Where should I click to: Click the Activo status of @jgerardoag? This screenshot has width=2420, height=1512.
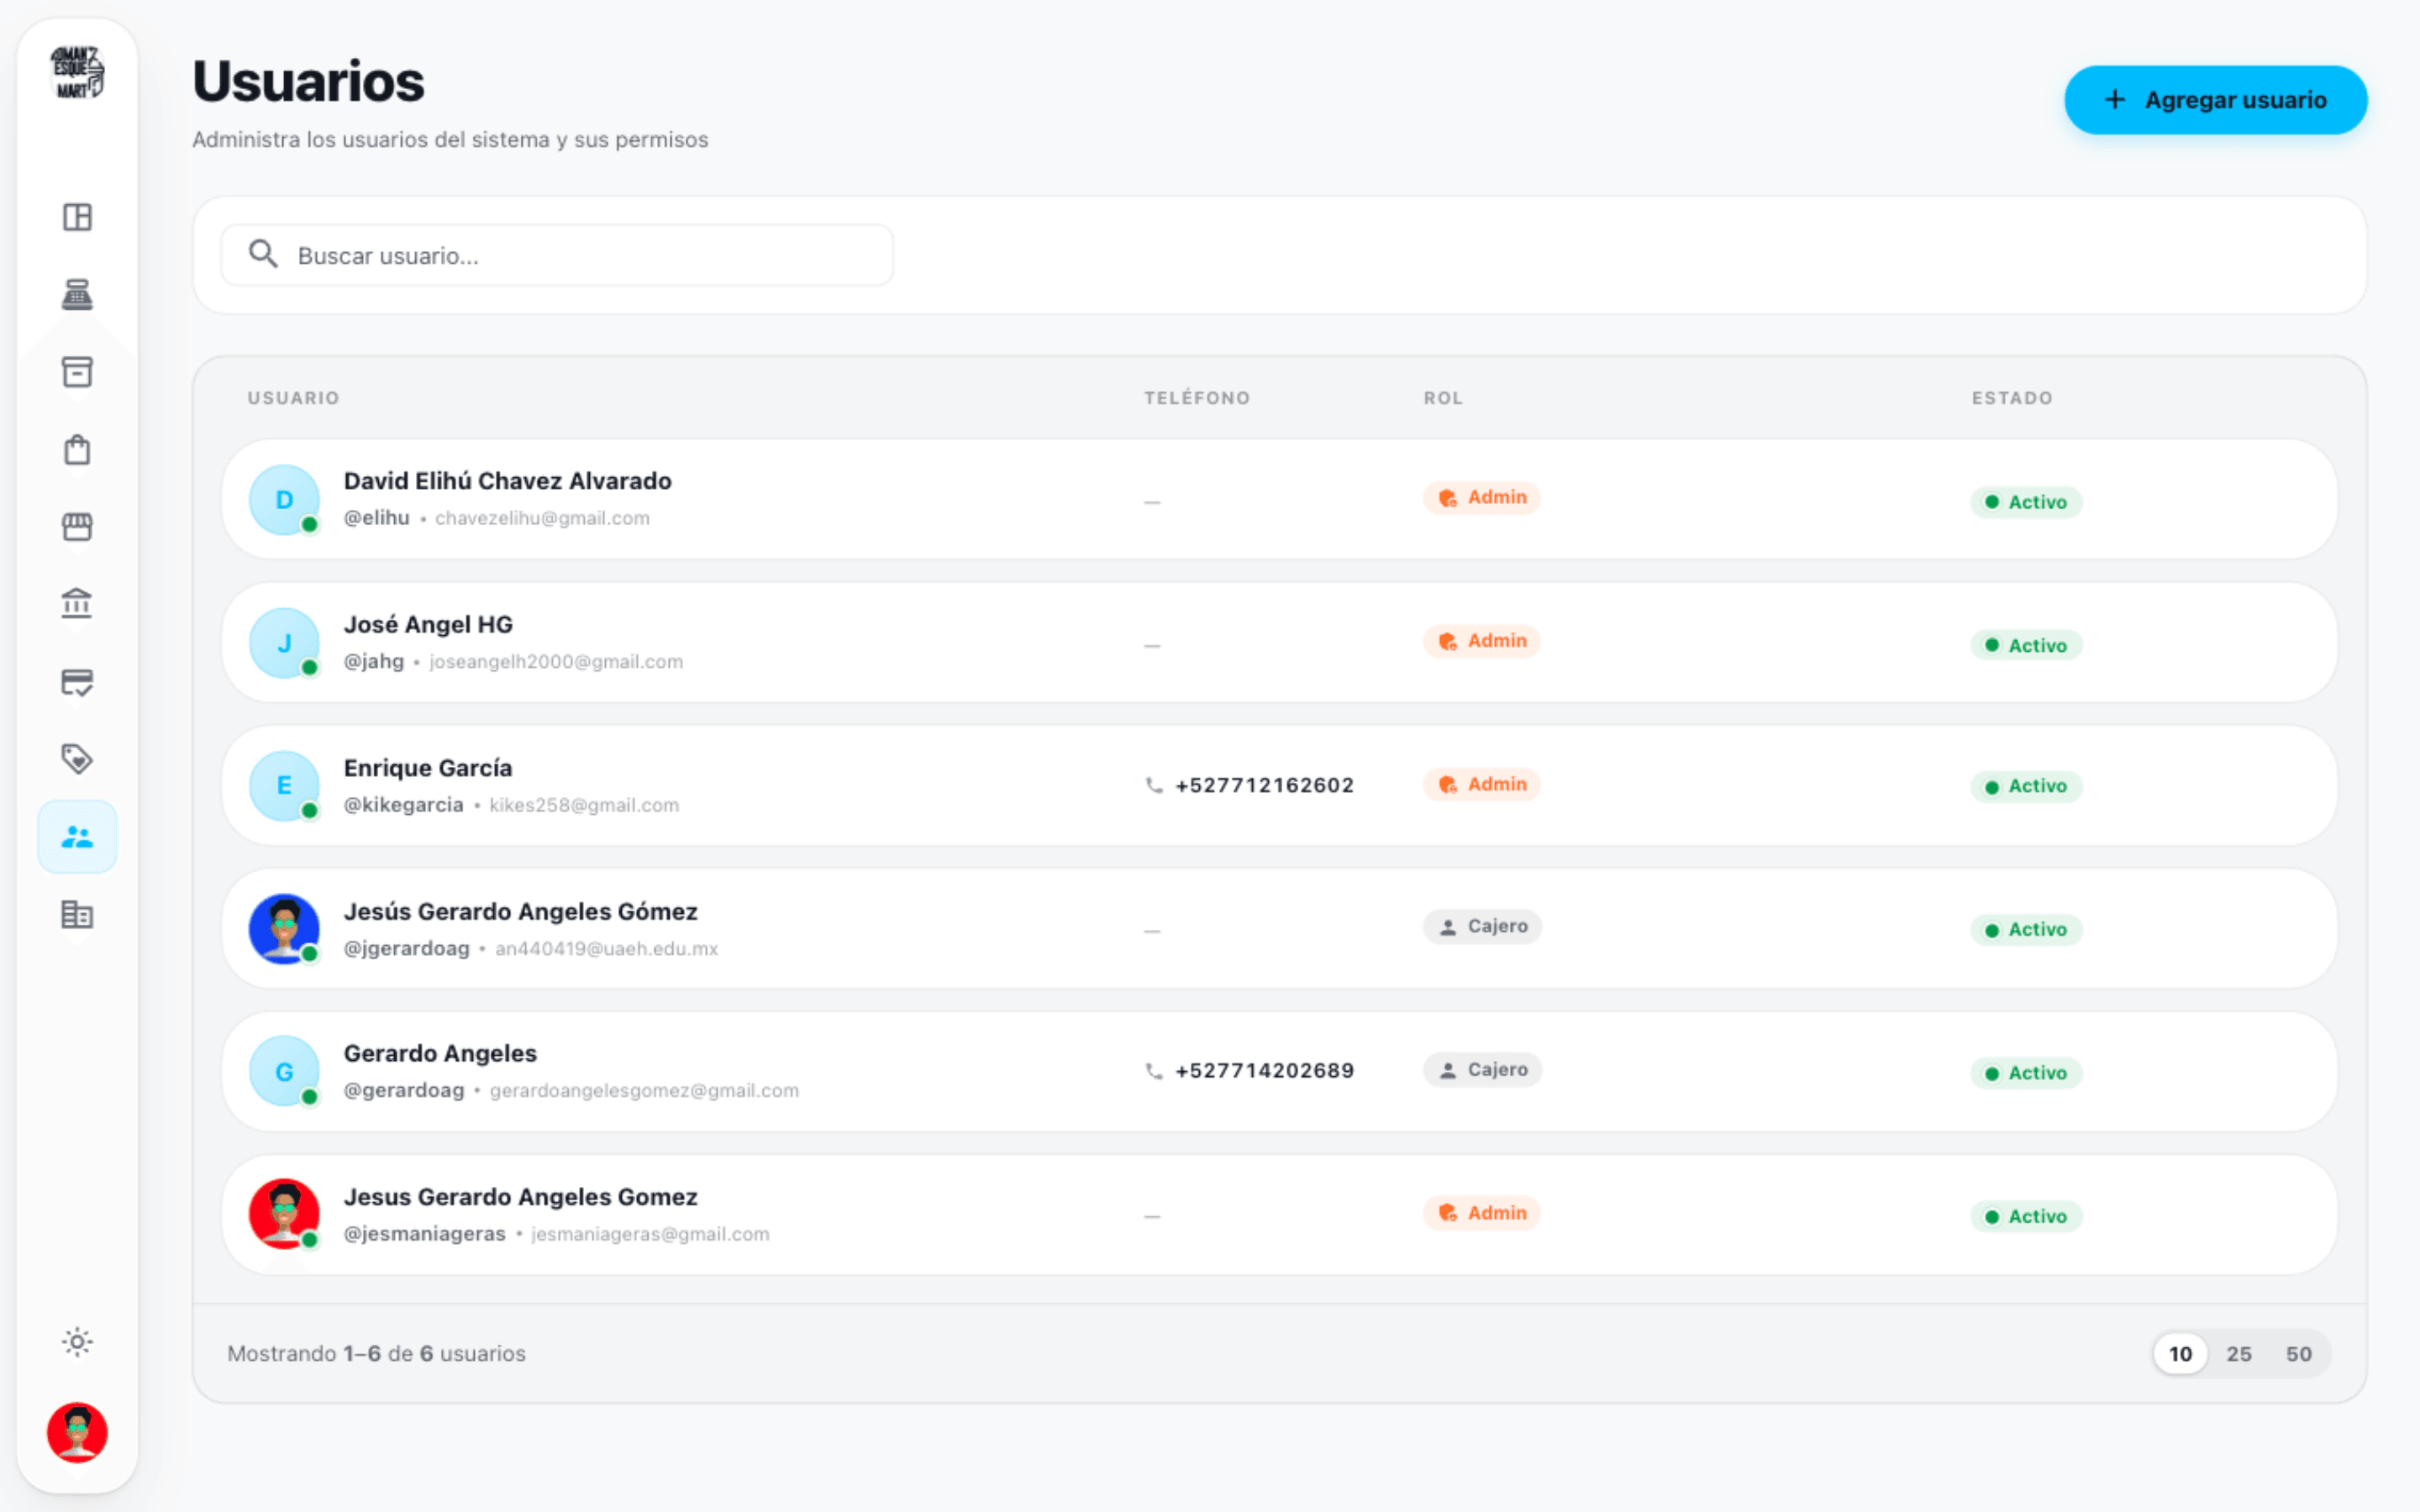2027,930
